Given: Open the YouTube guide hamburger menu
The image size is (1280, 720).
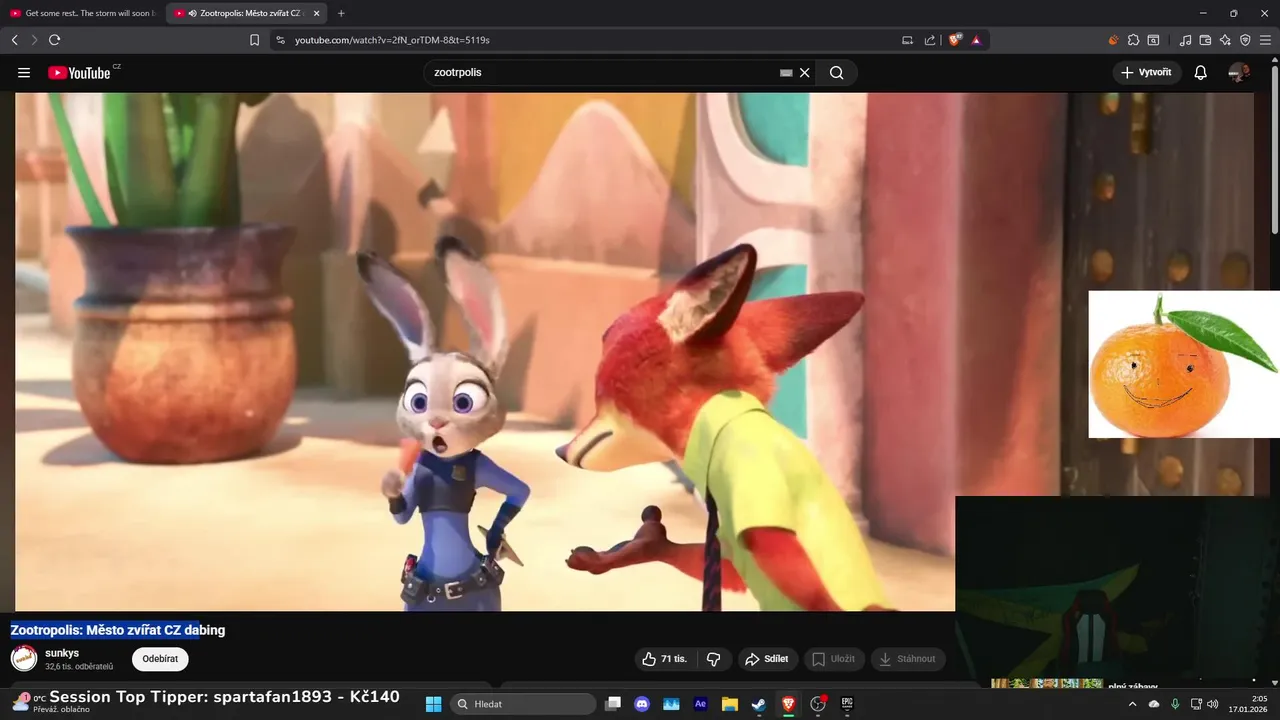Looking at the screenshot, I should pos(24,72).
